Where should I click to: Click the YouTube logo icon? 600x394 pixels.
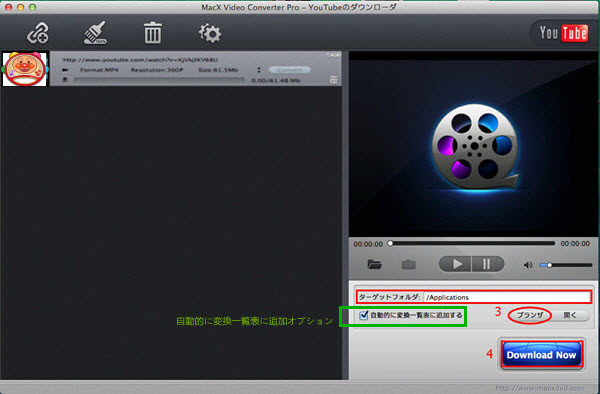(563, 33)
